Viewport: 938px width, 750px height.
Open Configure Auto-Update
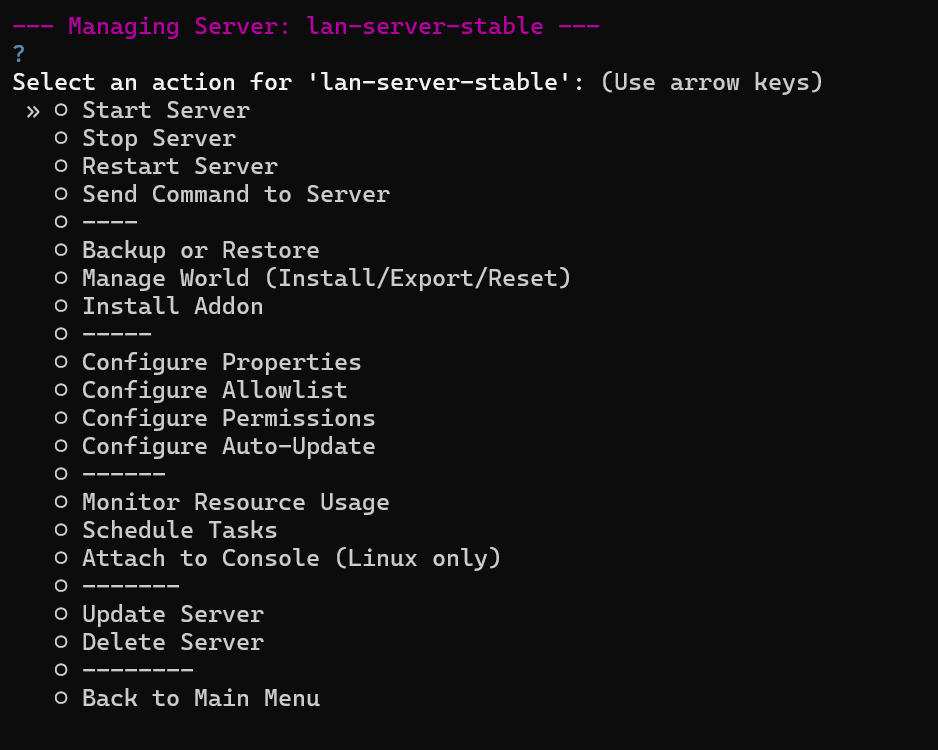(228, 446)
